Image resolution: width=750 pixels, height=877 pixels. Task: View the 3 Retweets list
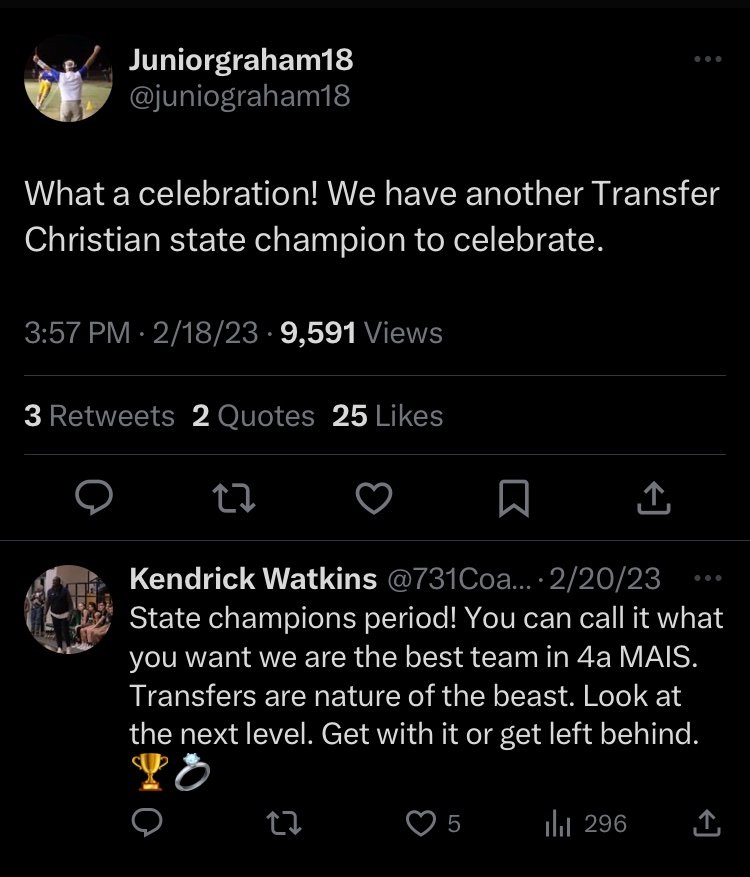pyautogui.click(x=99, y=416)
